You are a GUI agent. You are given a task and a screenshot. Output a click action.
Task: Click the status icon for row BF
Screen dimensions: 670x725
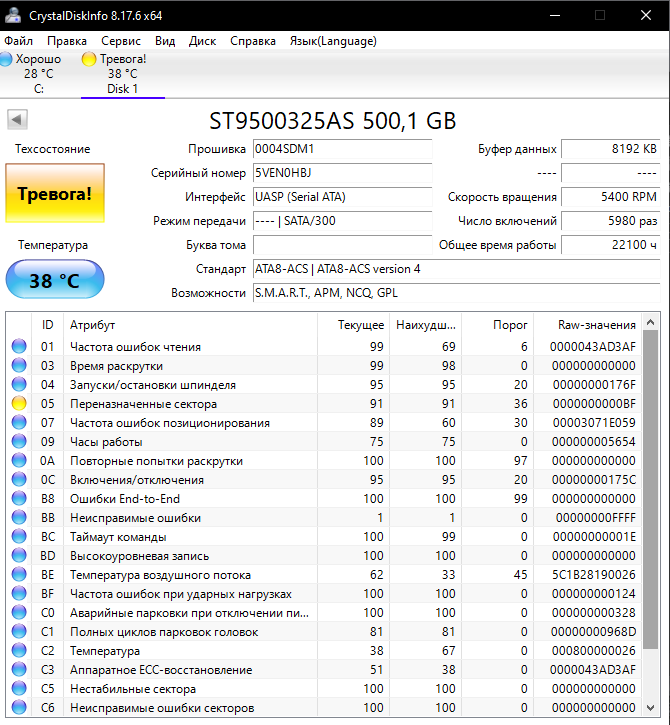pos(19,593)
